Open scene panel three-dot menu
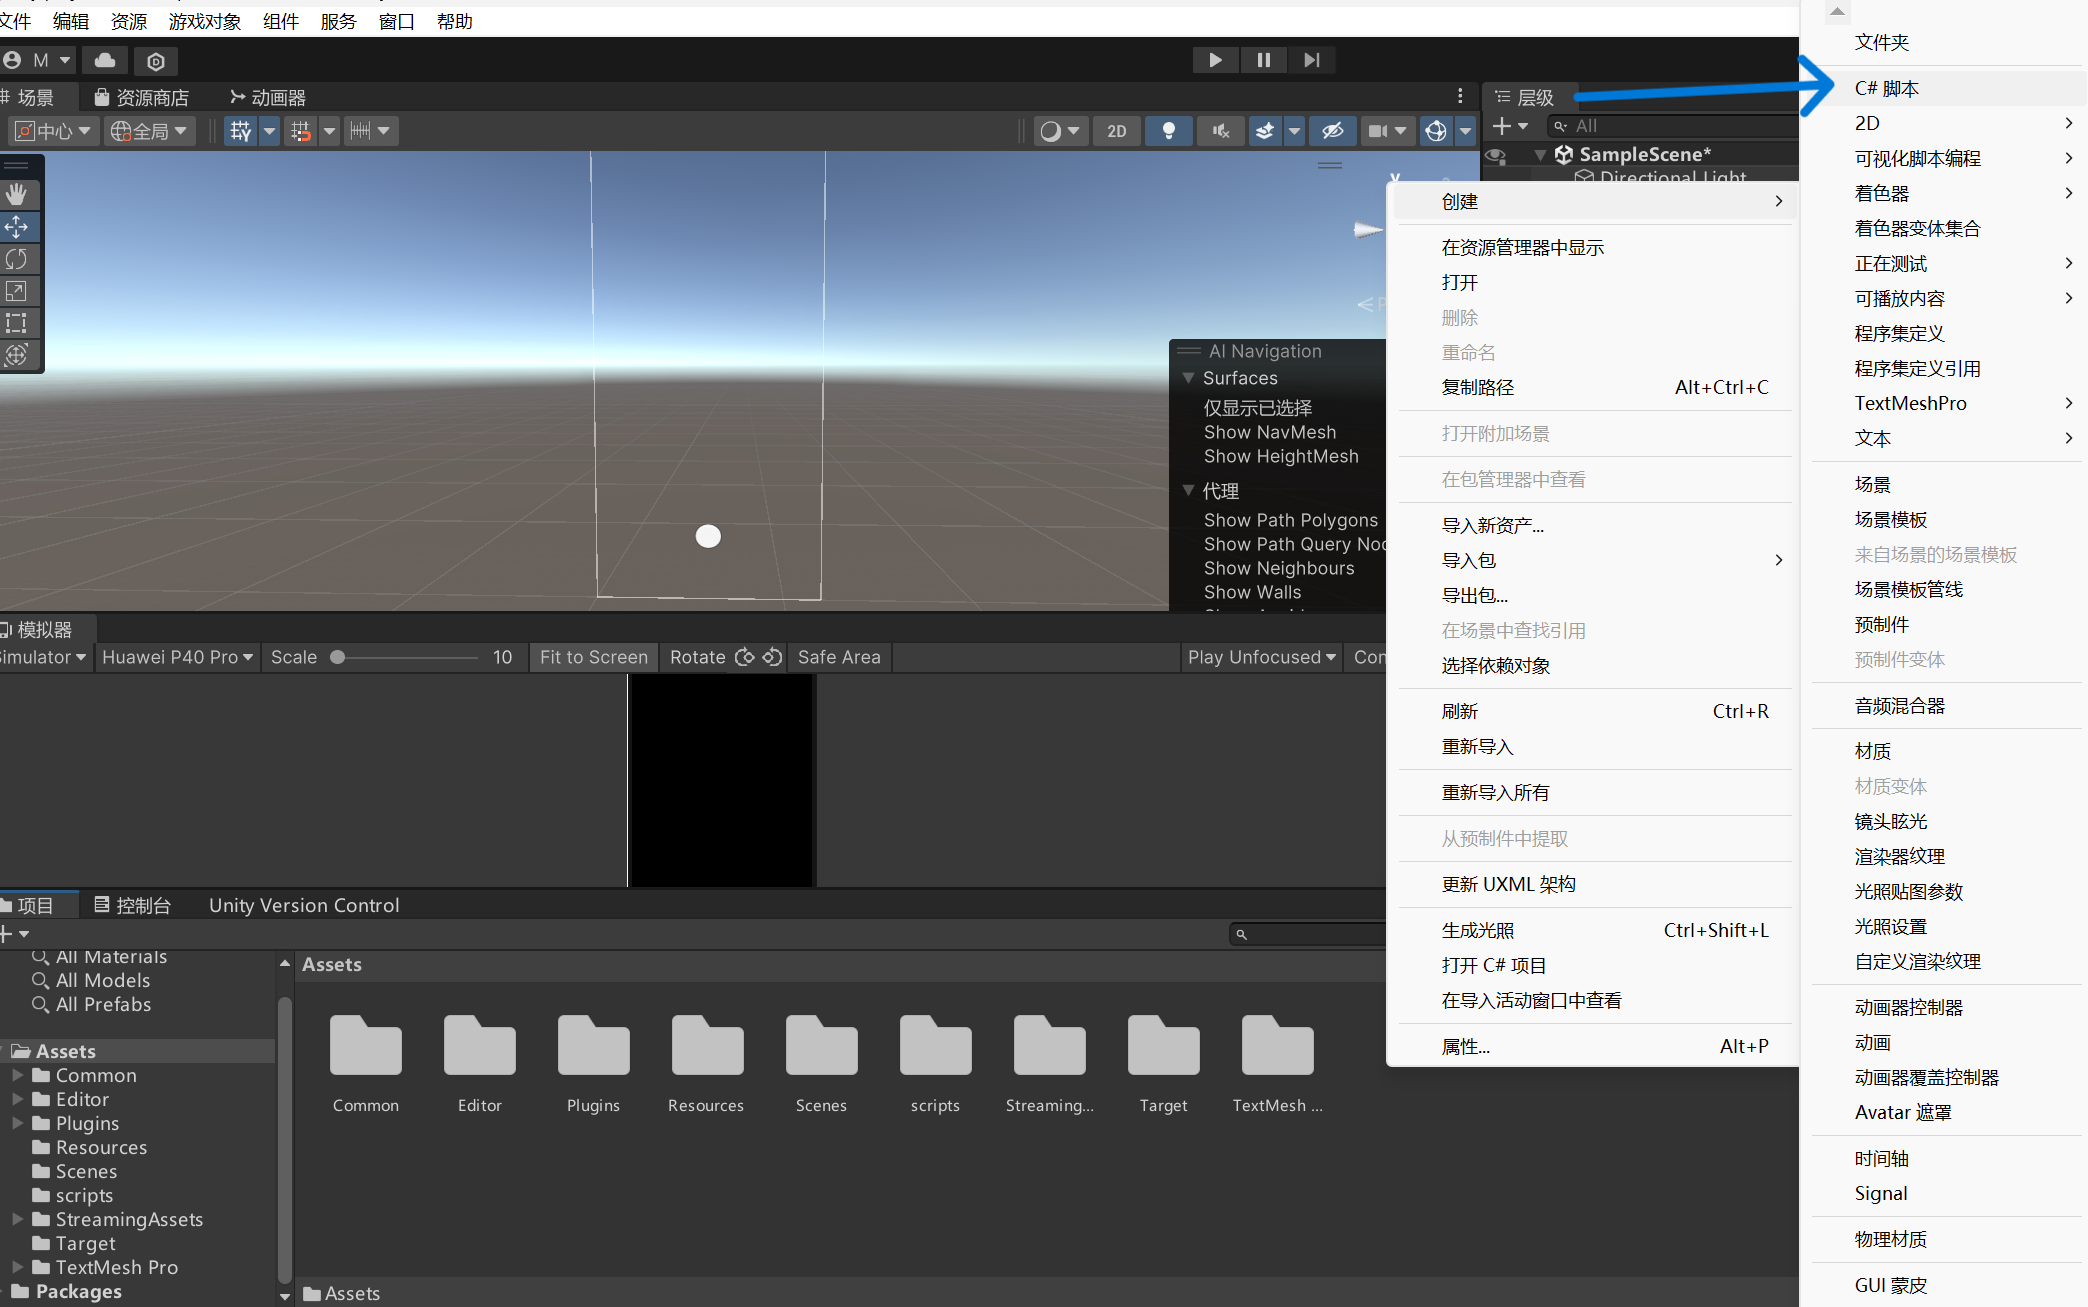This screenshot has height=1307, width=2088. click(x=1460, y=96)
